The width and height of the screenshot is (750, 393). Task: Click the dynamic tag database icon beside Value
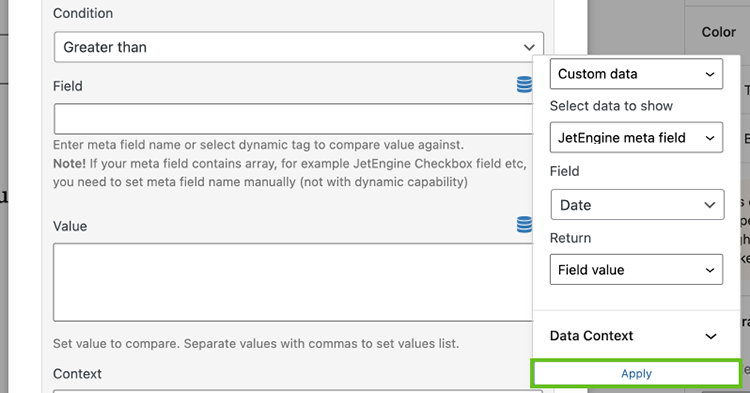[x=524, y=224]
